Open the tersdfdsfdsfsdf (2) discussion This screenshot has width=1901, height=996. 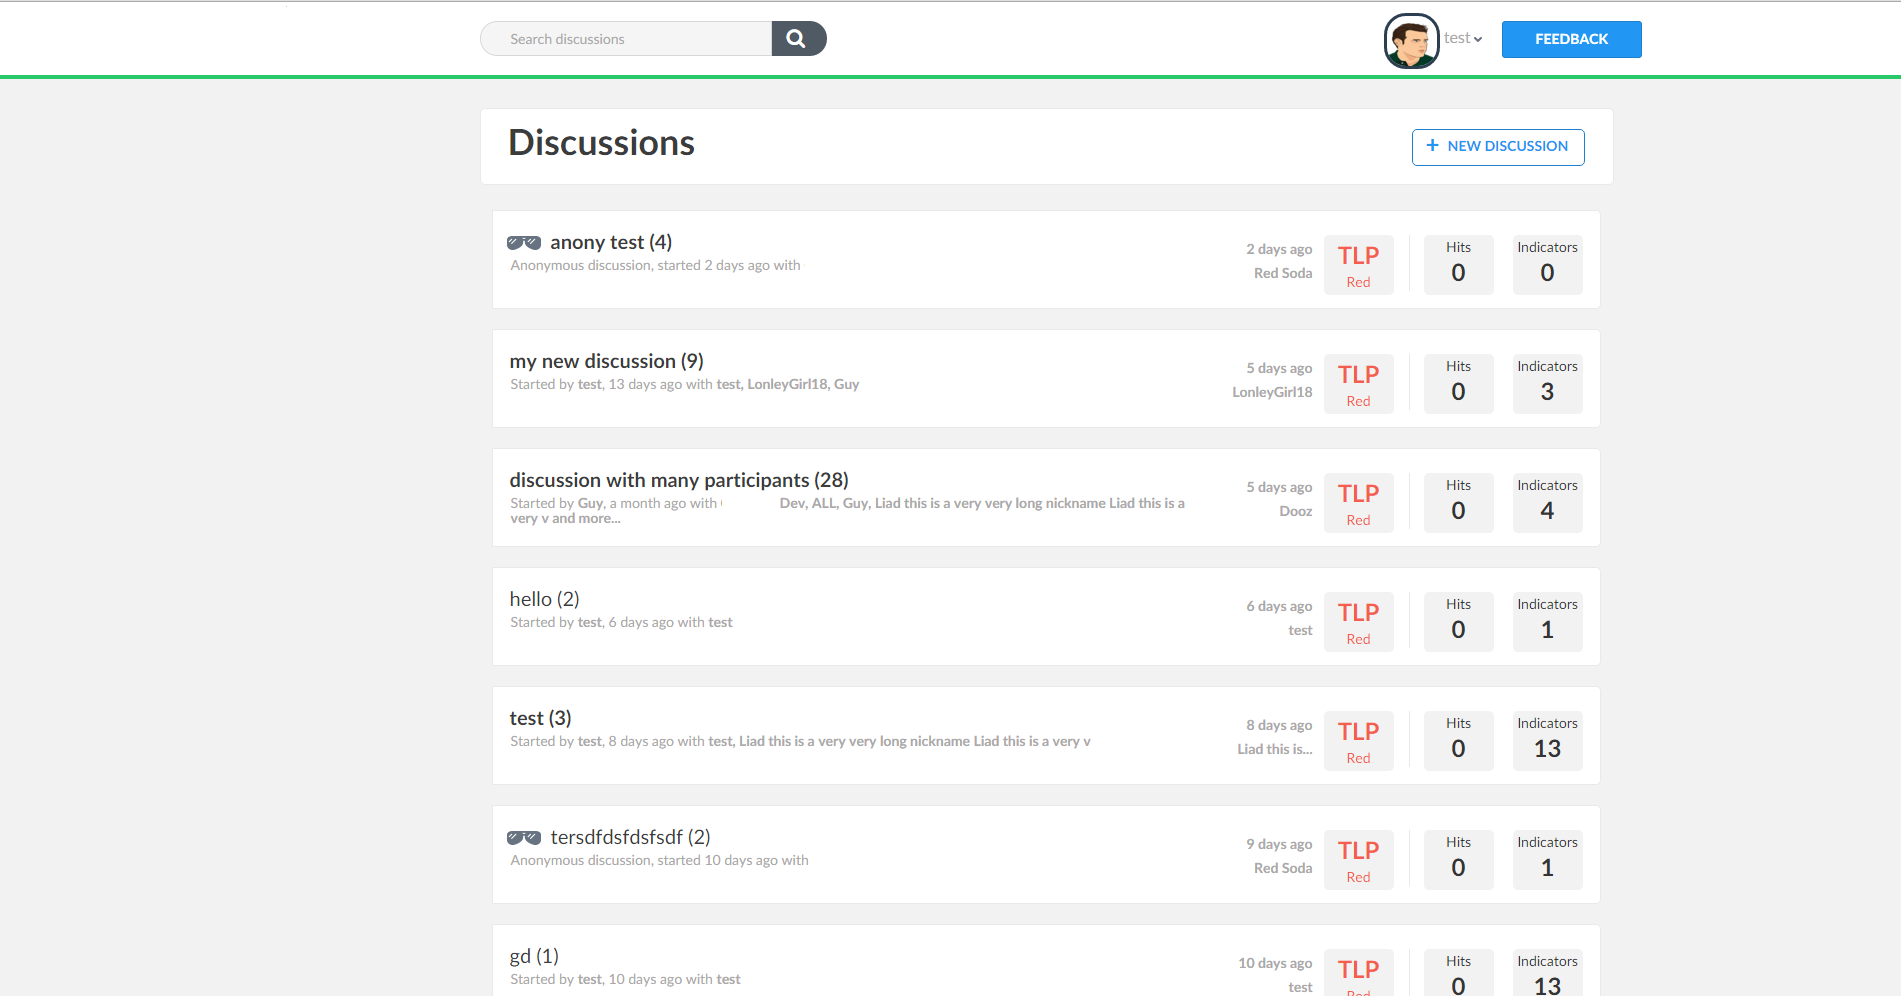click(630, 837)
